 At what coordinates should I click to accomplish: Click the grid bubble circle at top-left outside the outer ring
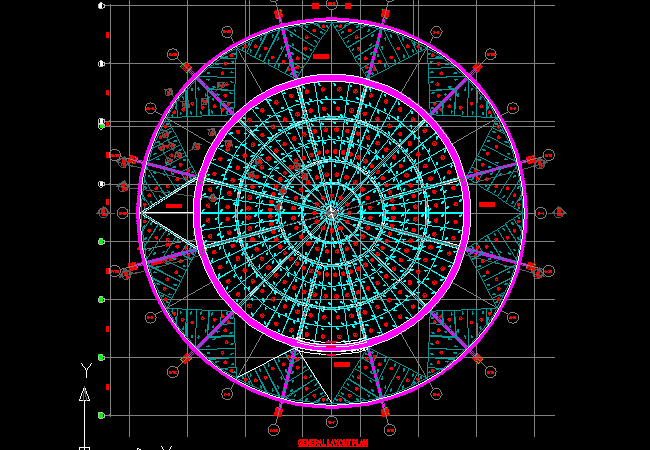point(171,53)
